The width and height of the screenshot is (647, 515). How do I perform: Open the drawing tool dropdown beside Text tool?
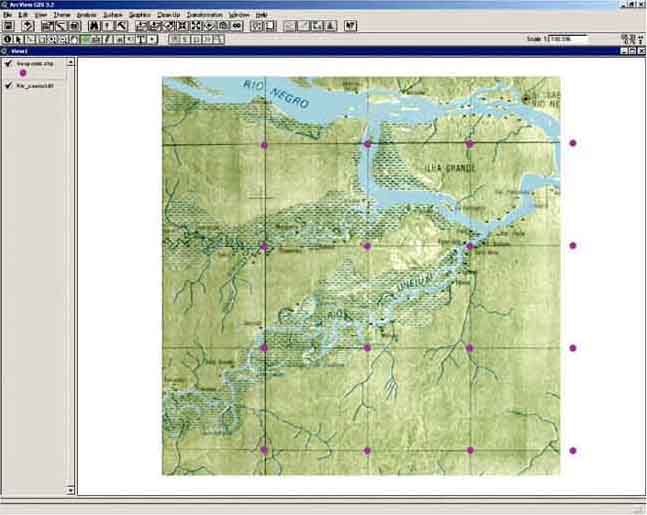pyautogui.click(x=152, y=39)
